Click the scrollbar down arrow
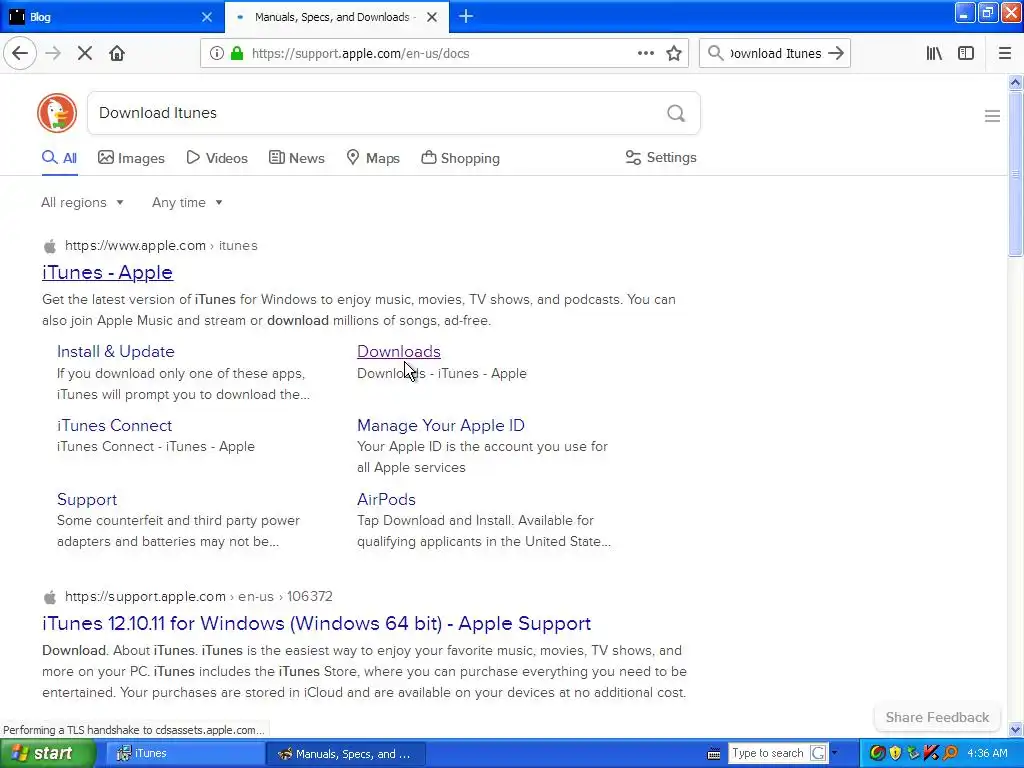Screen dimensions: 1024x768 click(x=1015, y=729)
